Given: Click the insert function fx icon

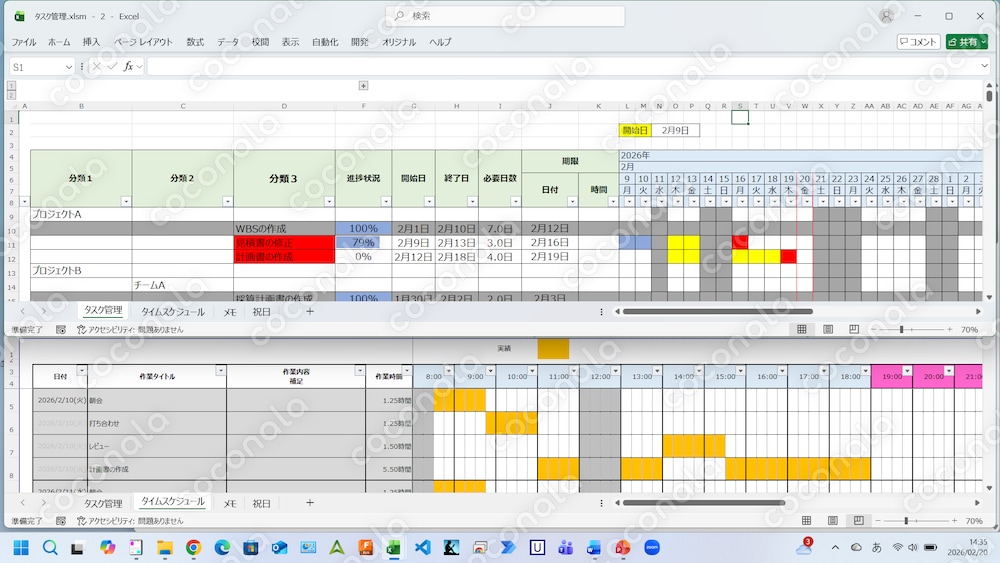Looking at the screenshot, I should tap(128, 66).
